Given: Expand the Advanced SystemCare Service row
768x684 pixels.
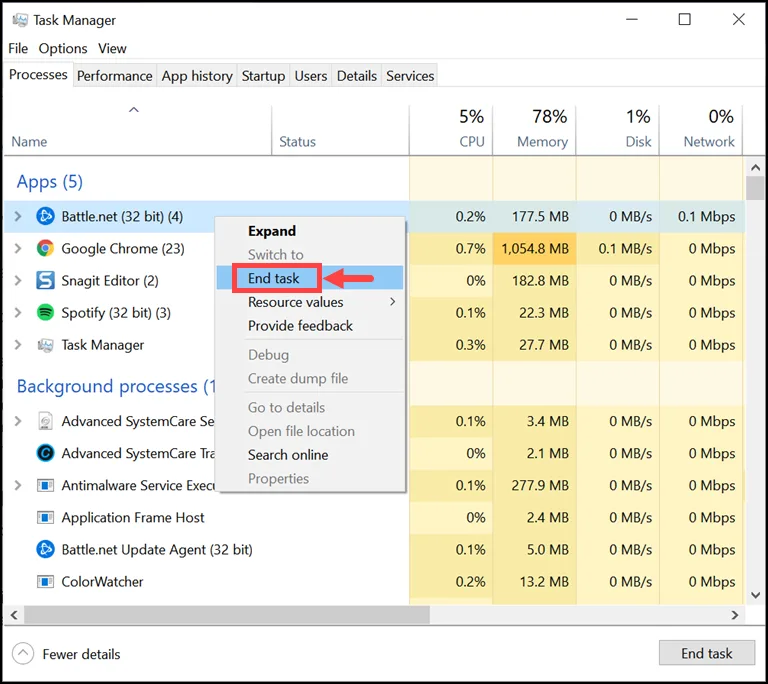Looking at the screenshot, I should pyautogui.click(x=18, y=421).
